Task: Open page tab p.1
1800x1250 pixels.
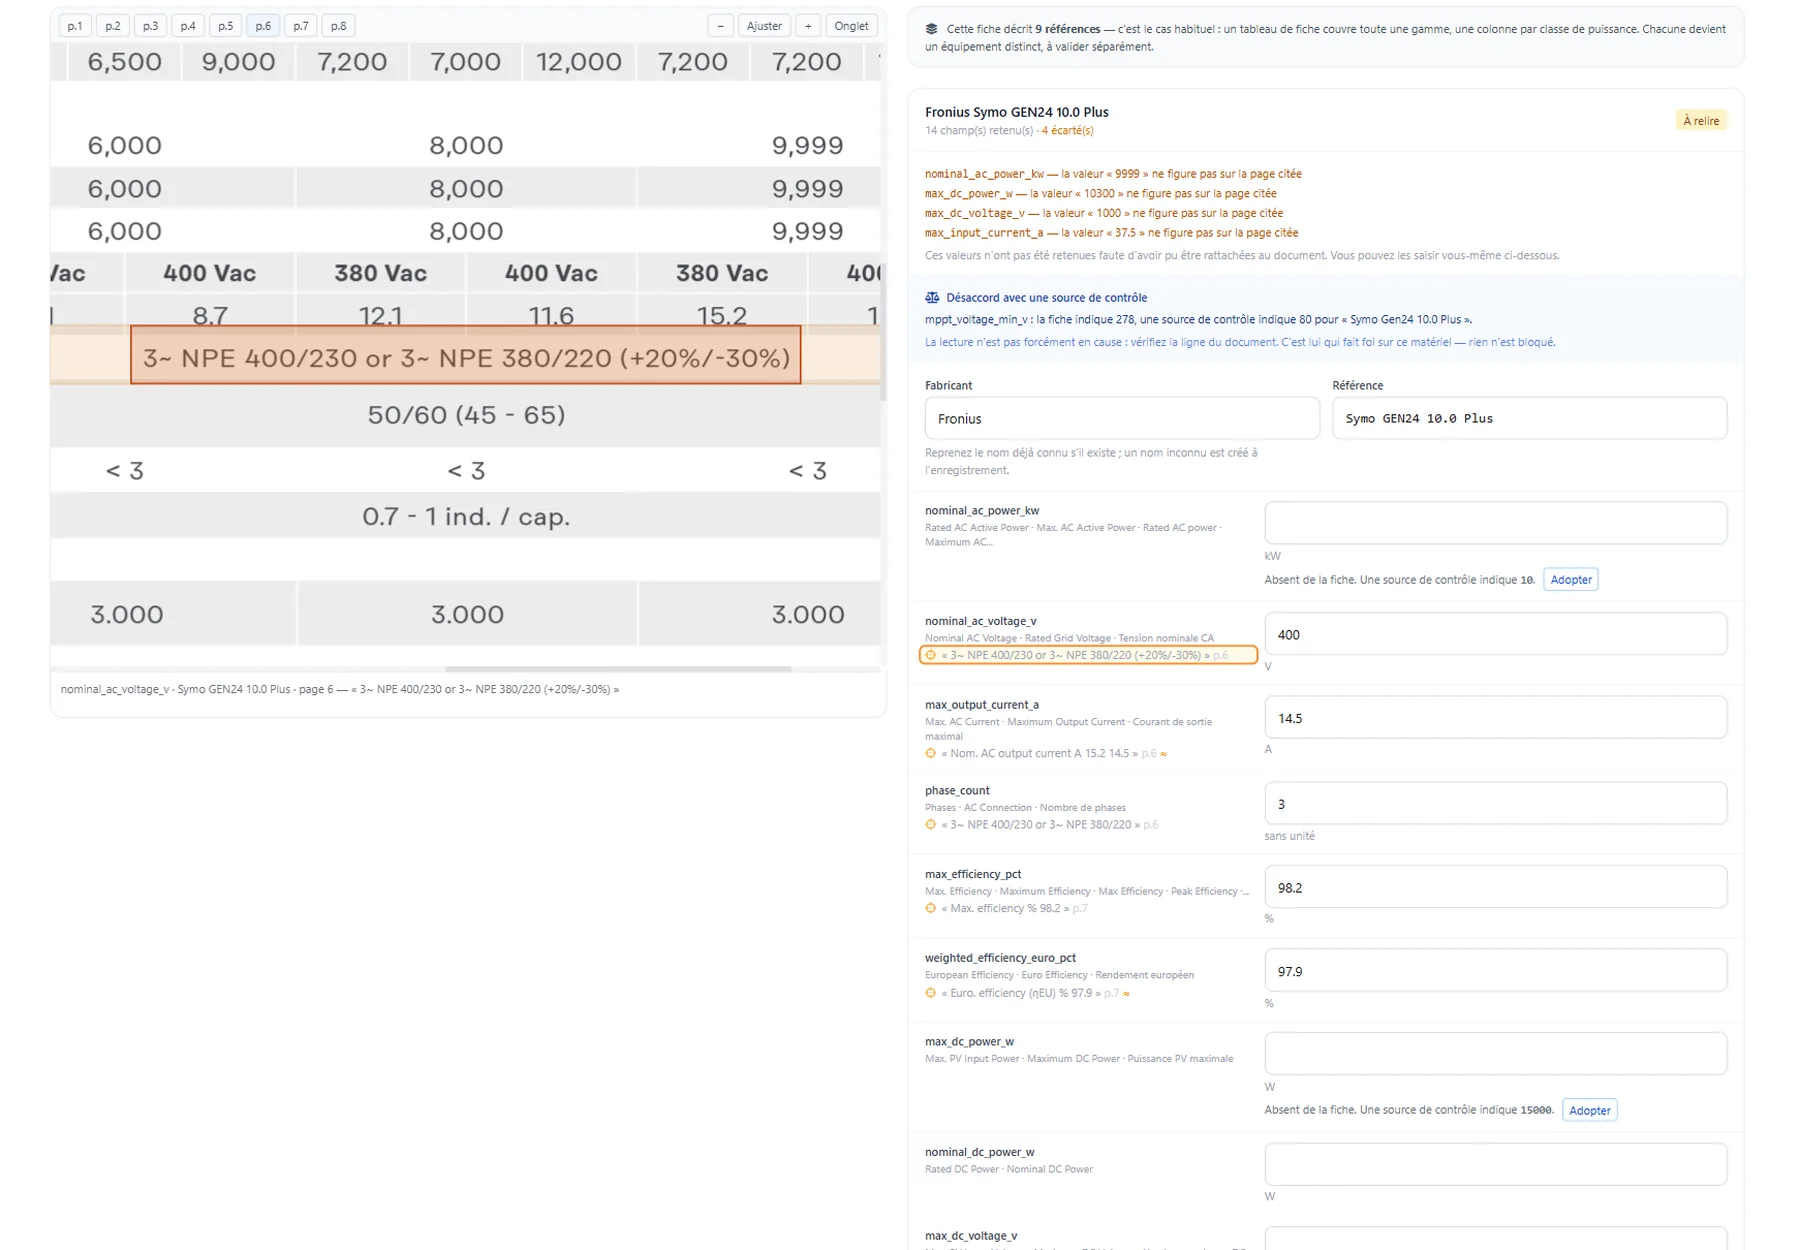Action: pyautogui.click(x=75, y=26)
